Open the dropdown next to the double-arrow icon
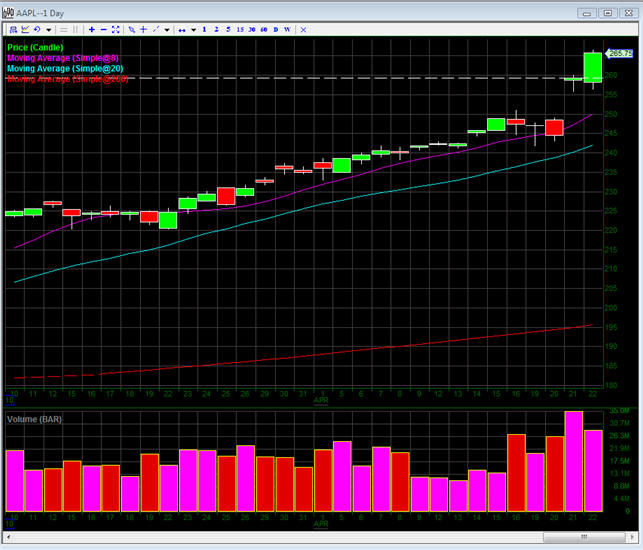The width and height of the screenshot is (643, 550). pyautogui.click(x=193, y=30)
